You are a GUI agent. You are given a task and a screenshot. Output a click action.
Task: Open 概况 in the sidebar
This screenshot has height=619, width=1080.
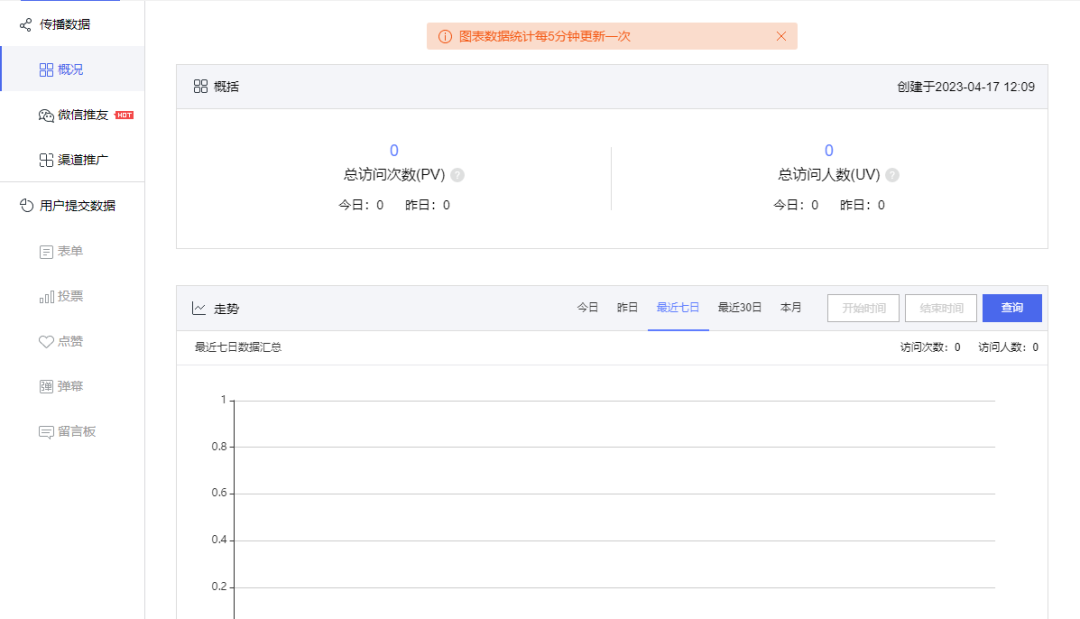(72, 70)
